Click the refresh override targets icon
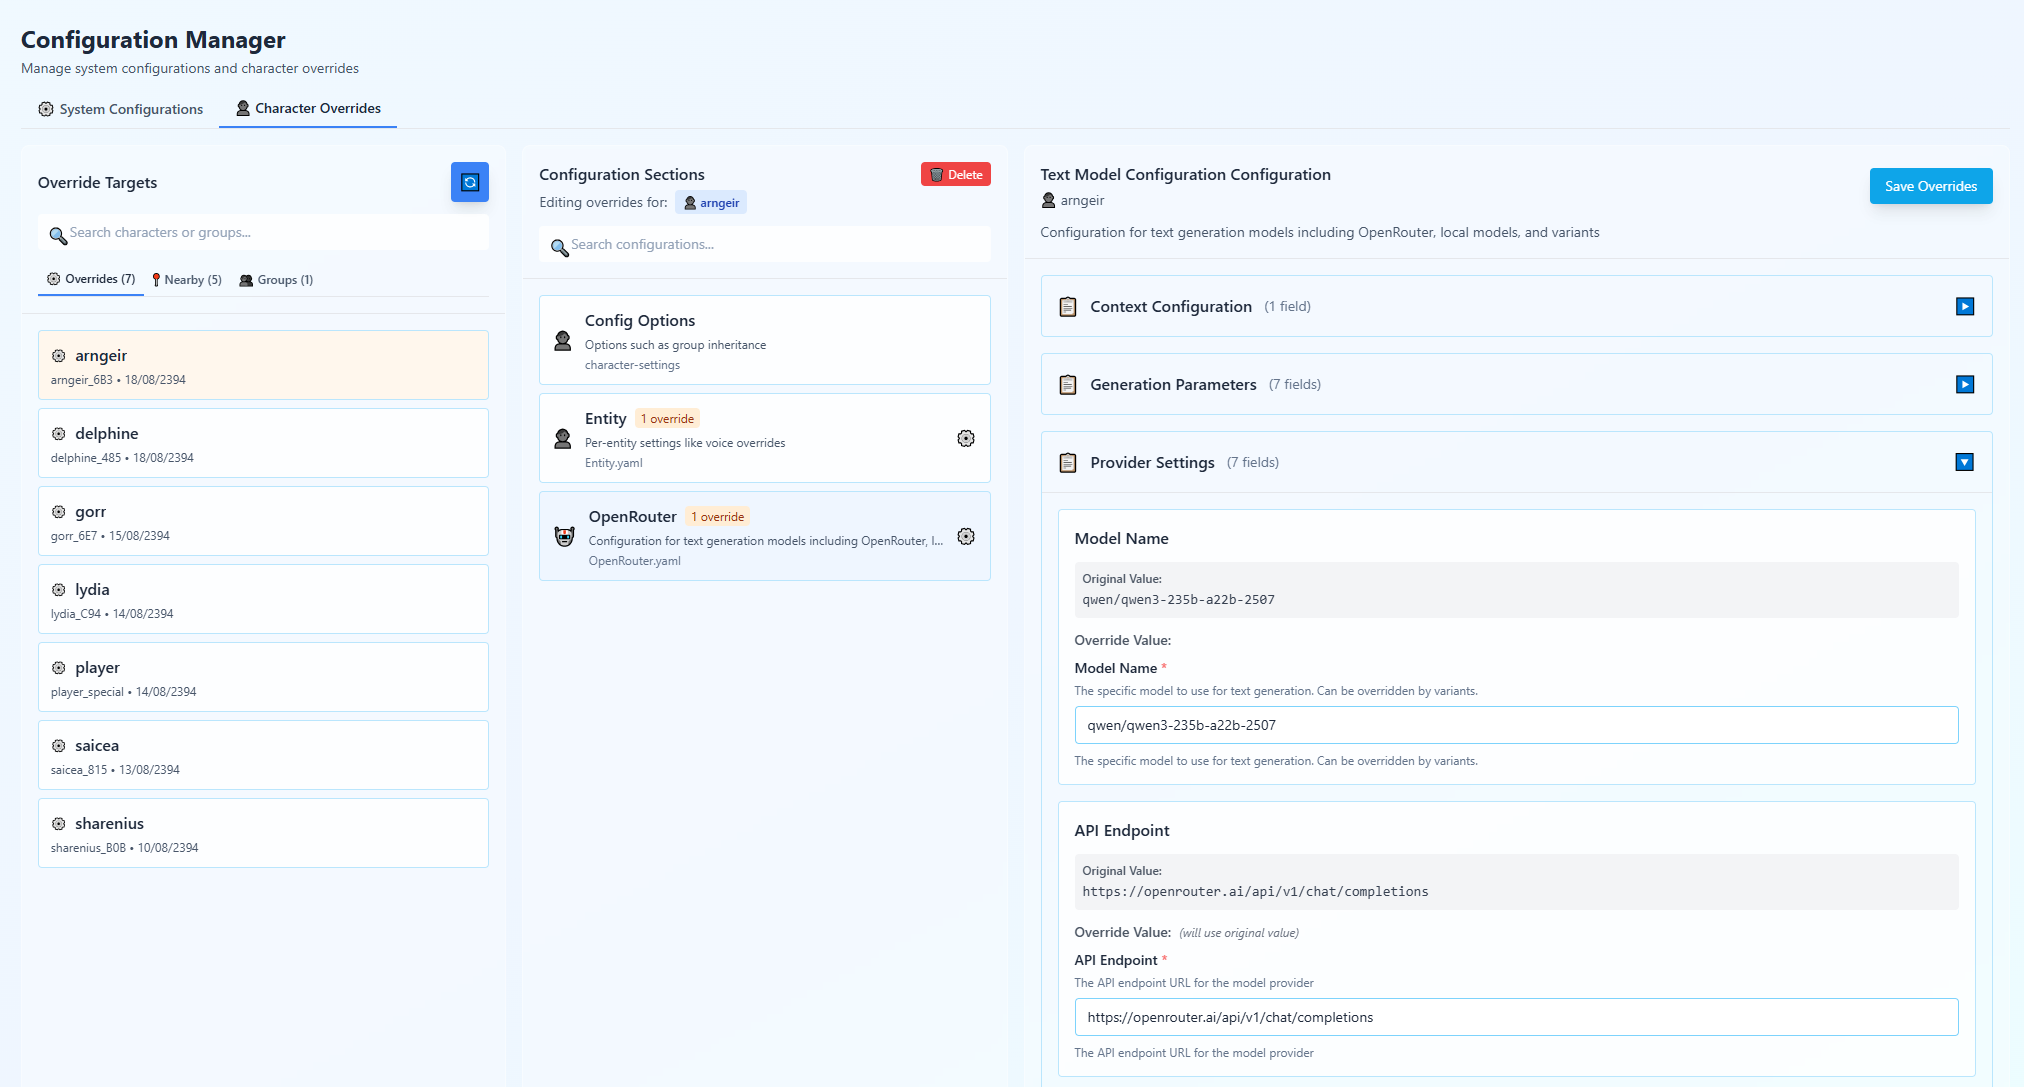Viewport: 2024px width, 1087px height. pyautogui.click(x=469, y=182)
